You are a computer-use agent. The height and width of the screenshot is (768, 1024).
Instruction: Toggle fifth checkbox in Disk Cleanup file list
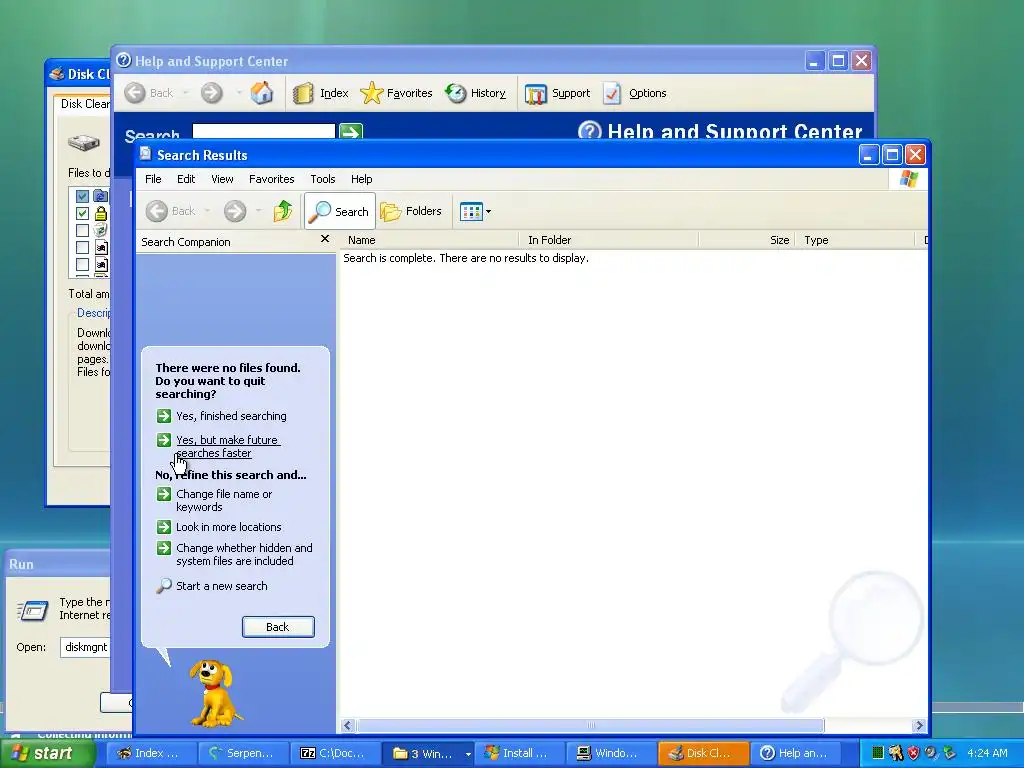pyautogui.click(x=82, y=264)
